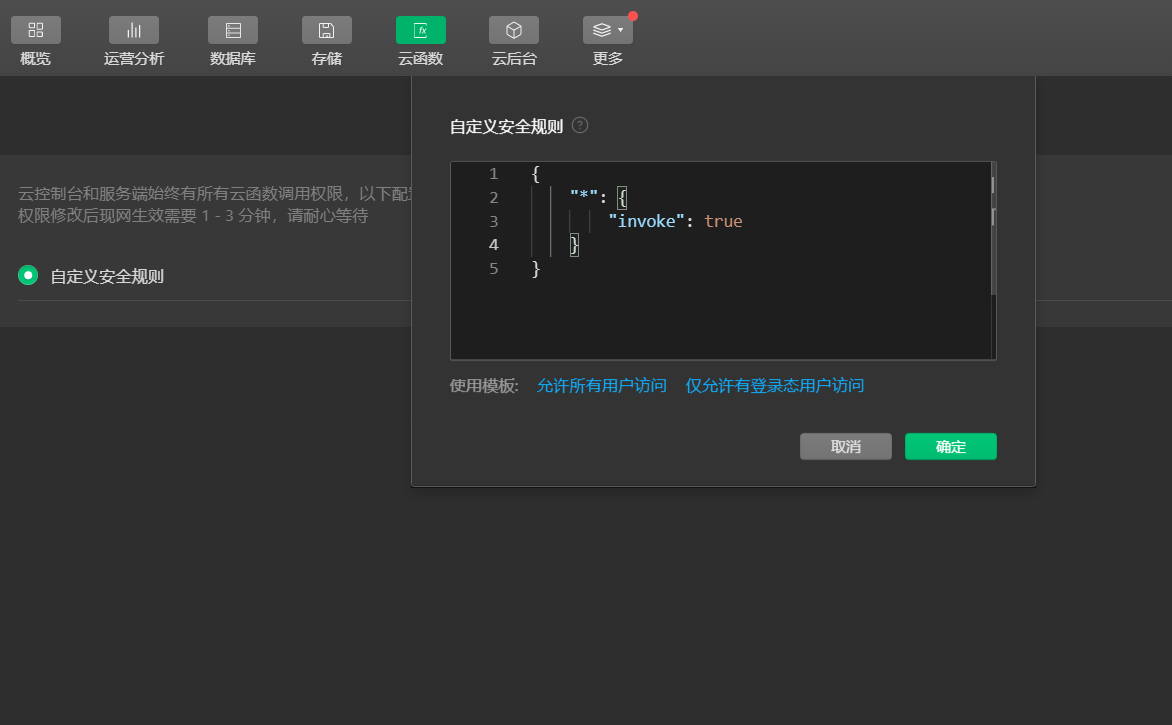Viewport: 1172px width, 725px height.
Task: Select the 云函数 cloud function icon
Action: [x=421, y=30]
